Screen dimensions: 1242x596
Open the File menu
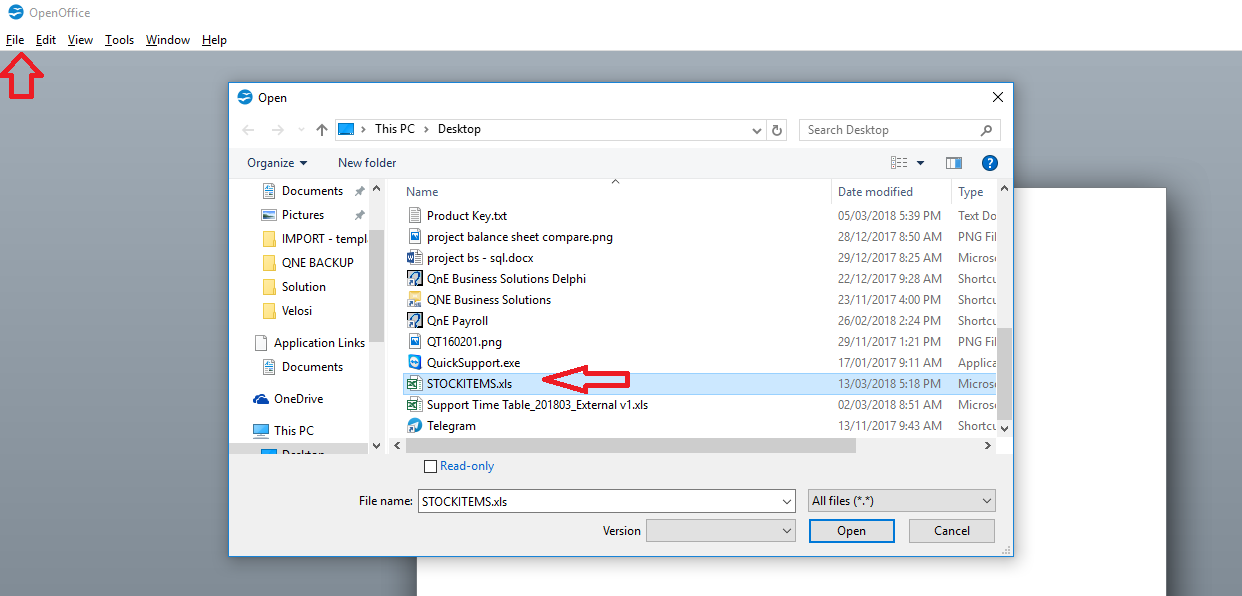click(x=15, y=40)
